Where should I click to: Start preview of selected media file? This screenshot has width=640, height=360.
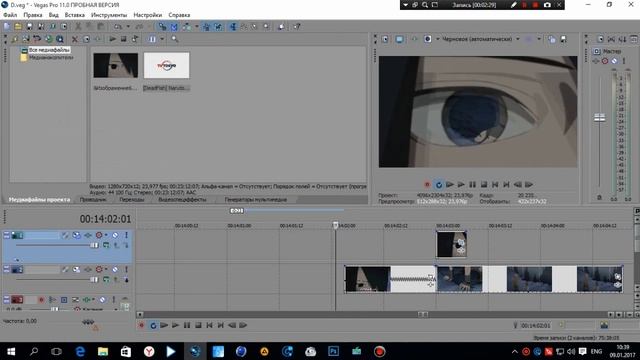click(112, 39)
